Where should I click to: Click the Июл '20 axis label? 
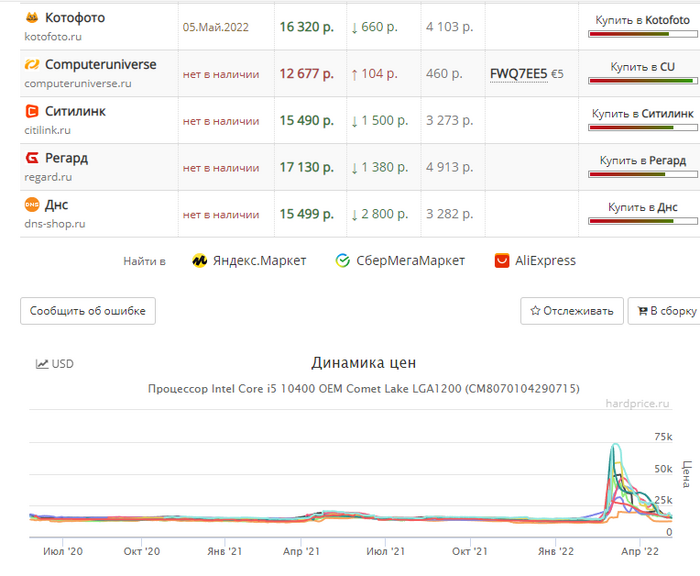click(x=63, y=551)
